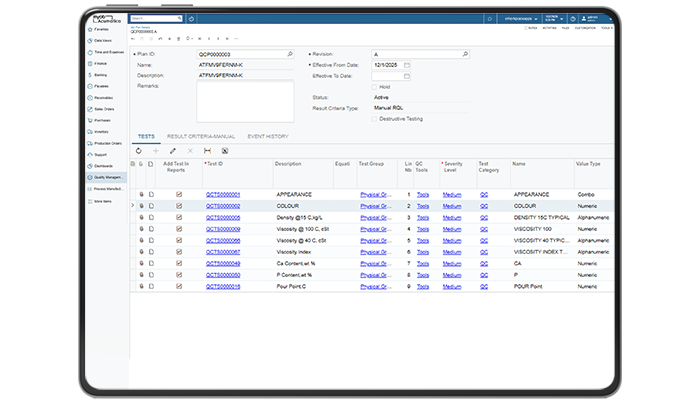700x403 pixels.
Task: Toggle Add Test In Reports for Viscosity Index
Action: pos(179,252)
